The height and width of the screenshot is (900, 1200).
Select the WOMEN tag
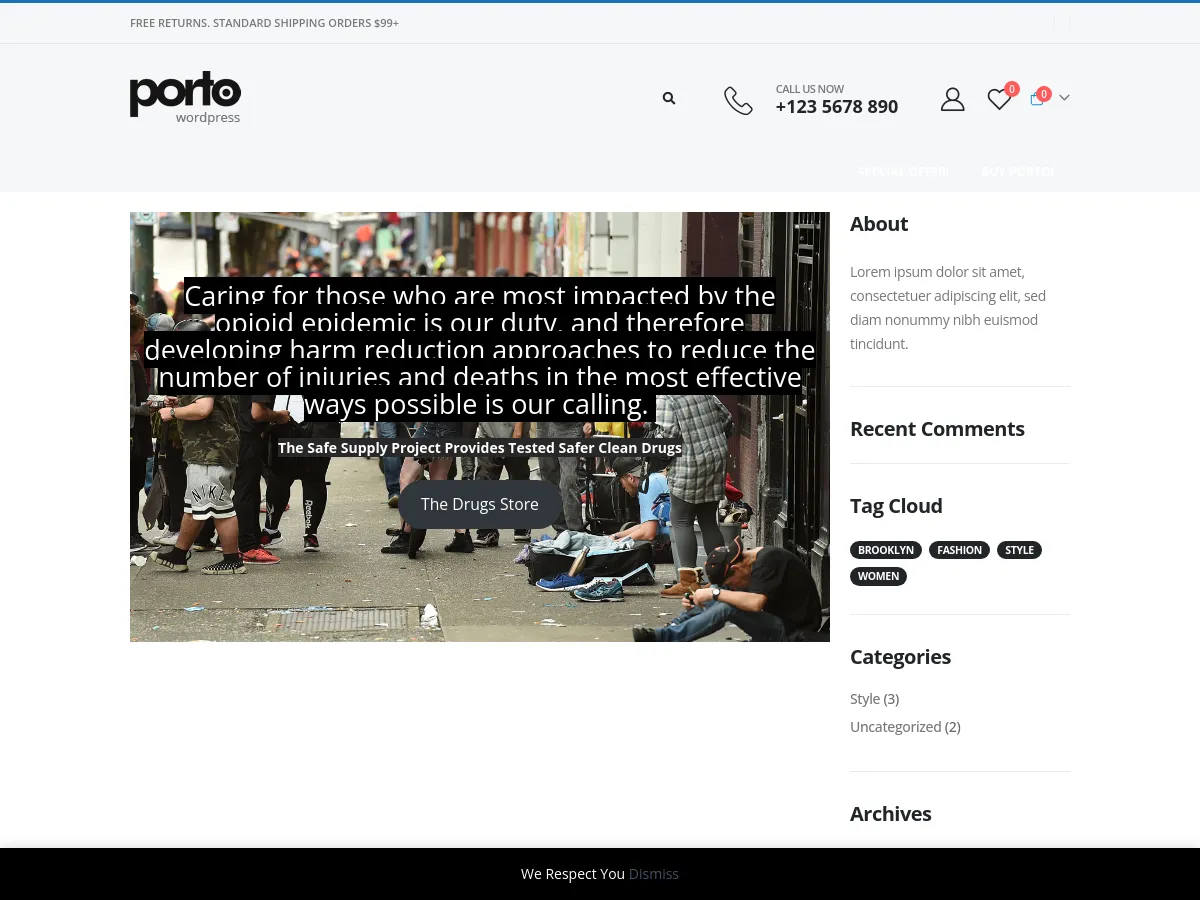point(878,576)
